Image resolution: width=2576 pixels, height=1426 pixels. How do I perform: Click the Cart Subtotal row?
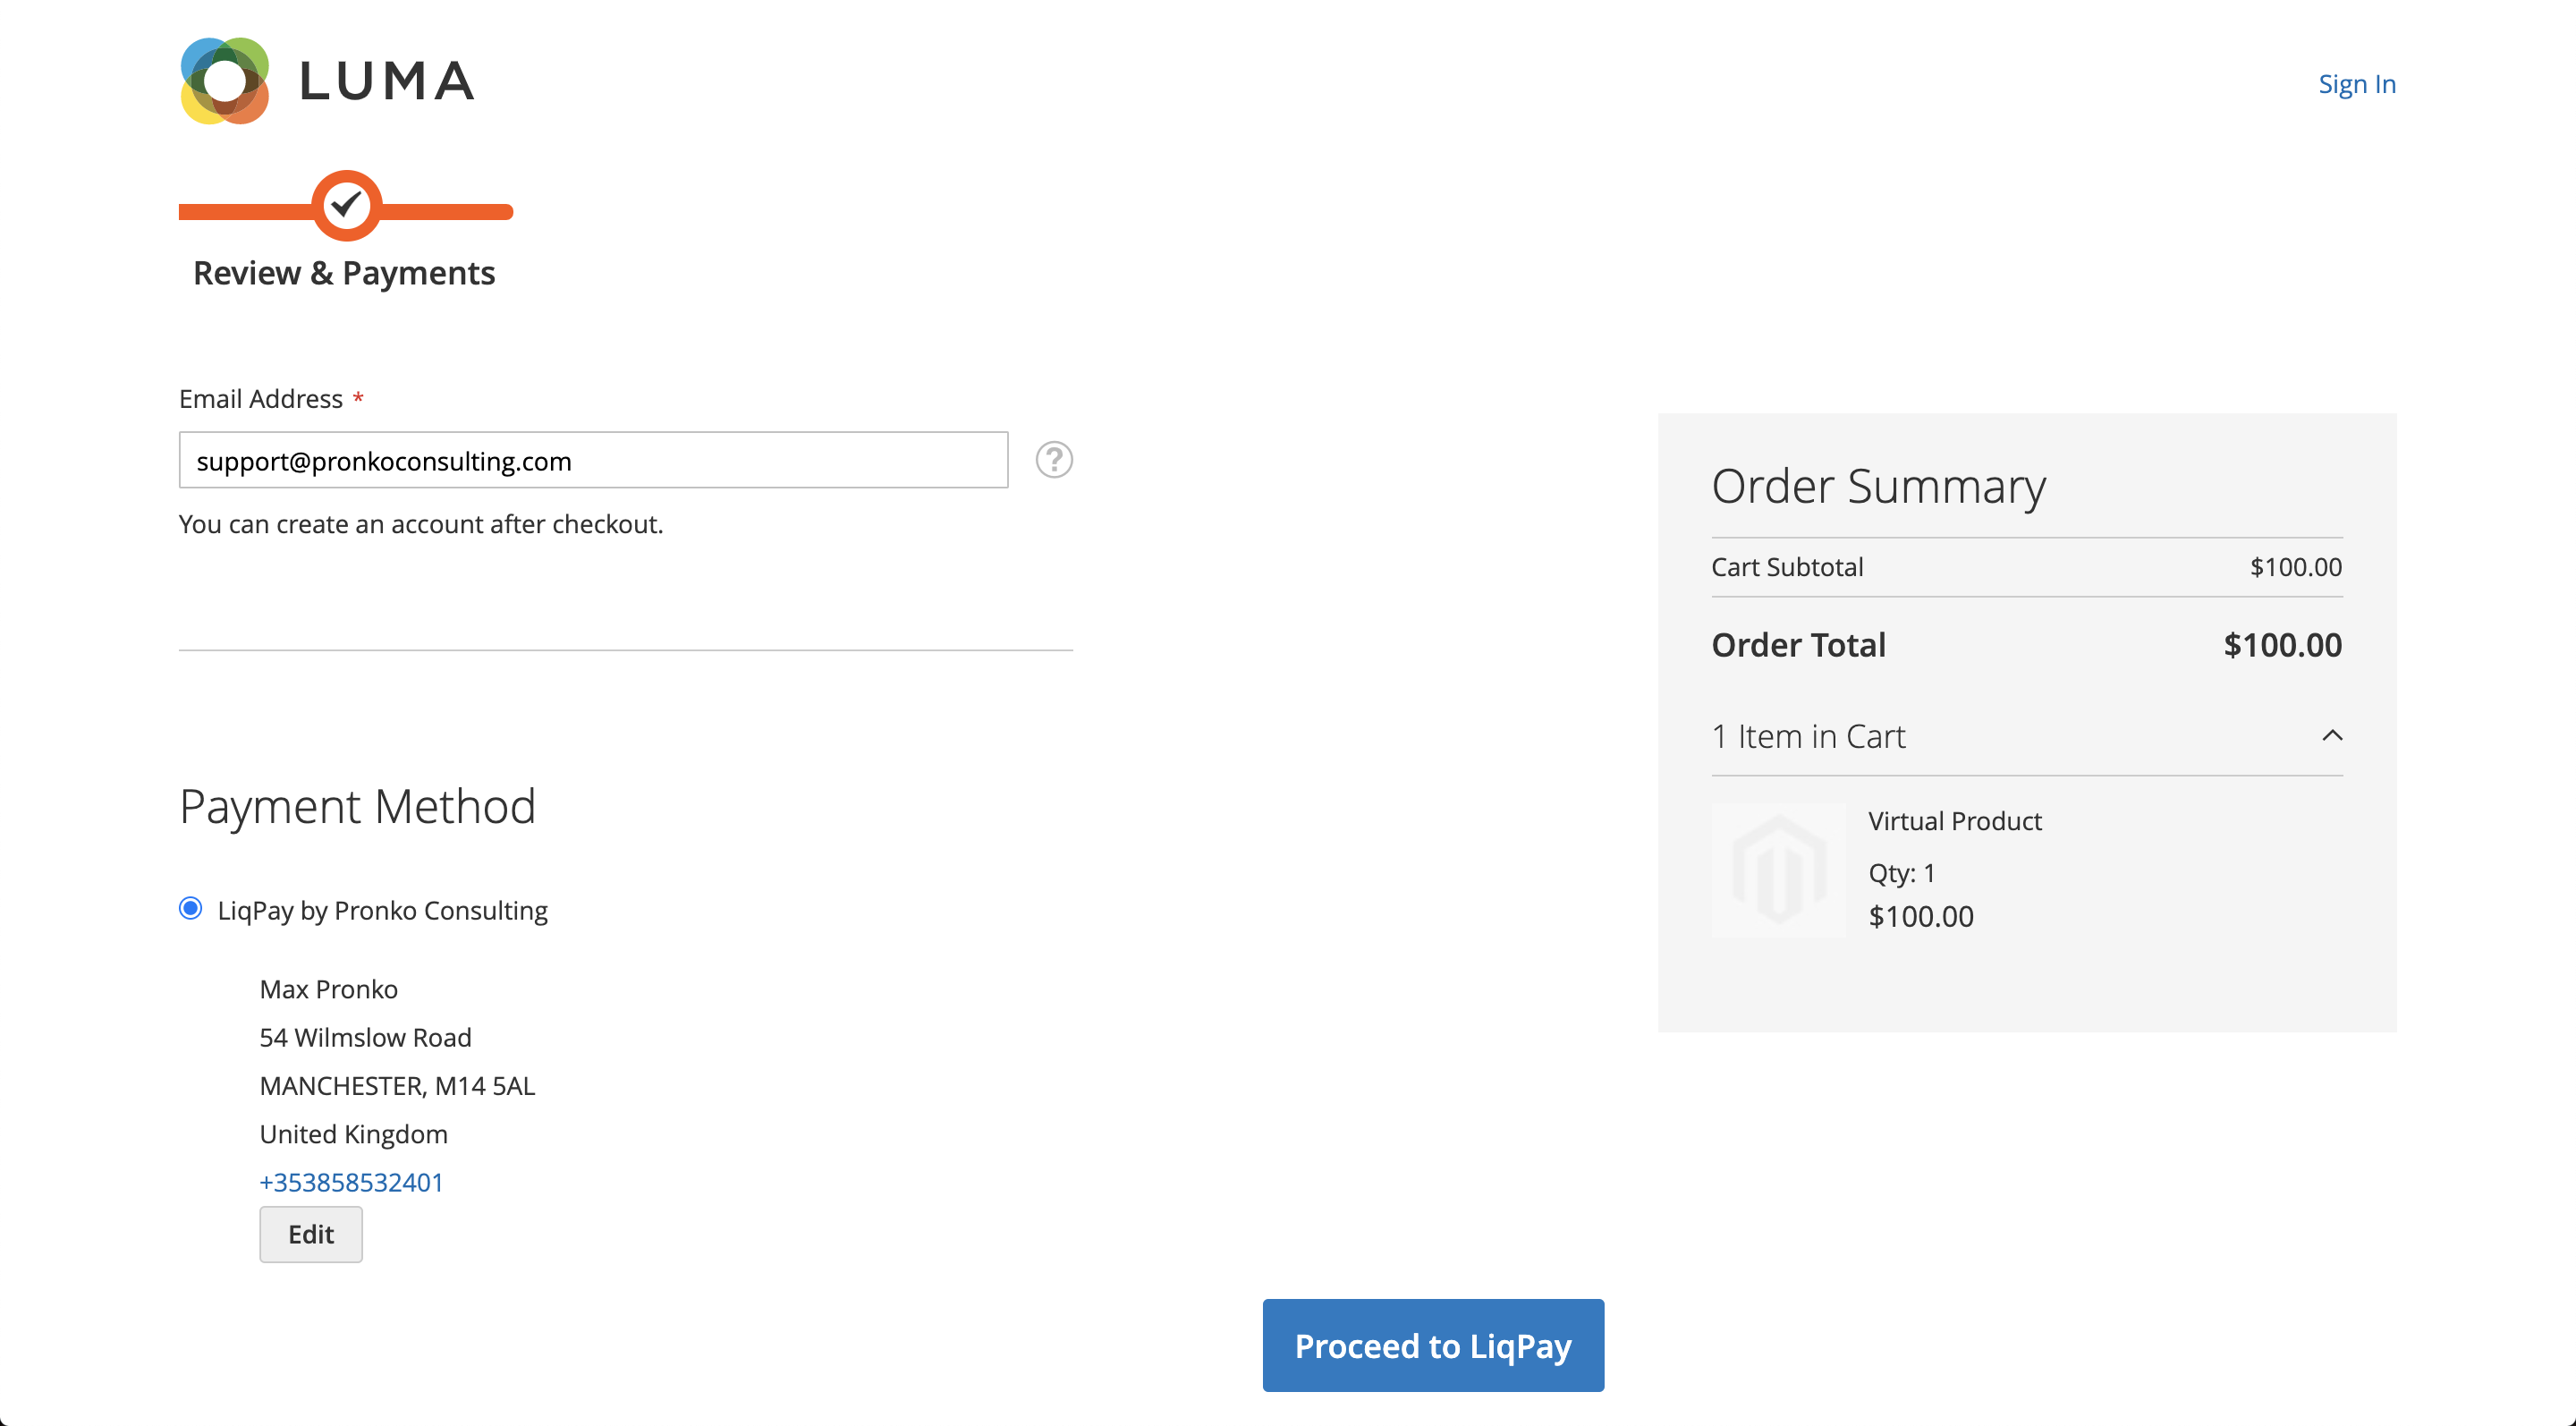click(1788, 566)
